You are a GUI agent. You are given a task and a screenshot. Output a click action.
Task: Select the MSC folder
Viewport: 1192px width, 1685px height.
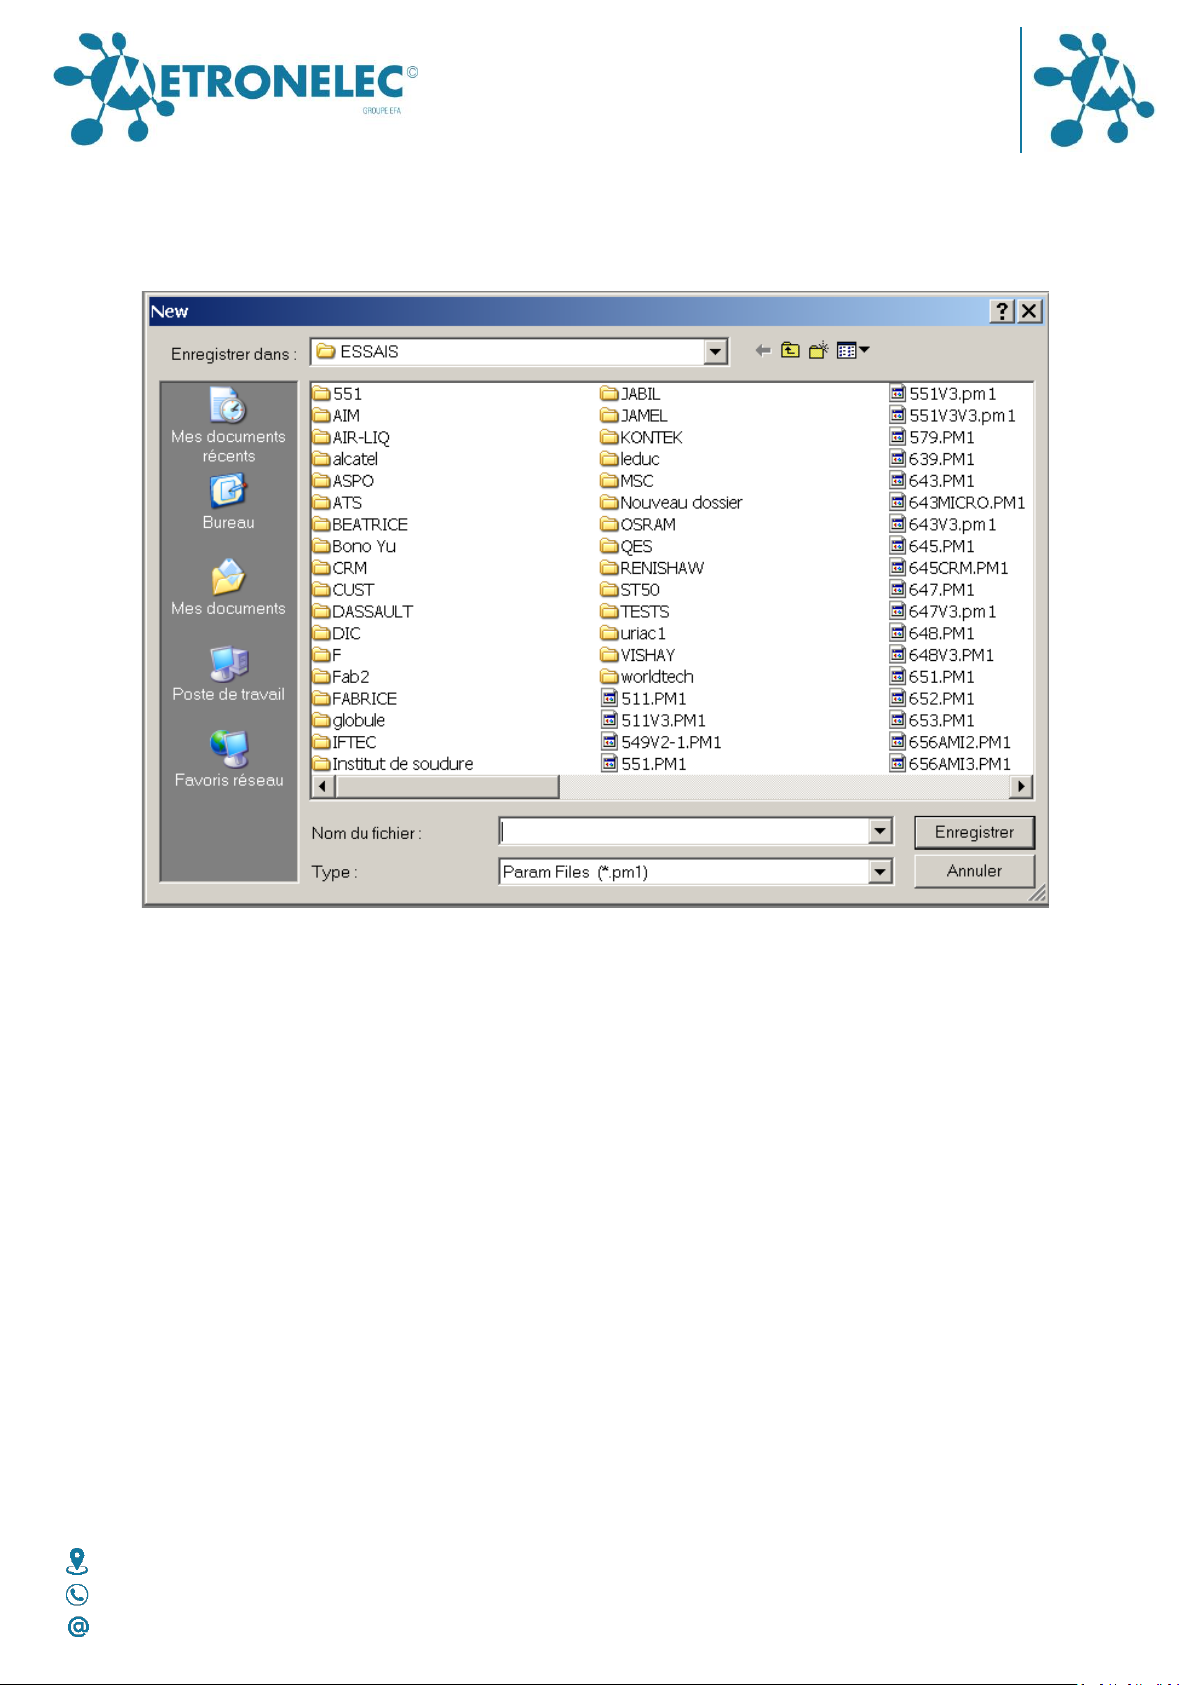point(627,481)
